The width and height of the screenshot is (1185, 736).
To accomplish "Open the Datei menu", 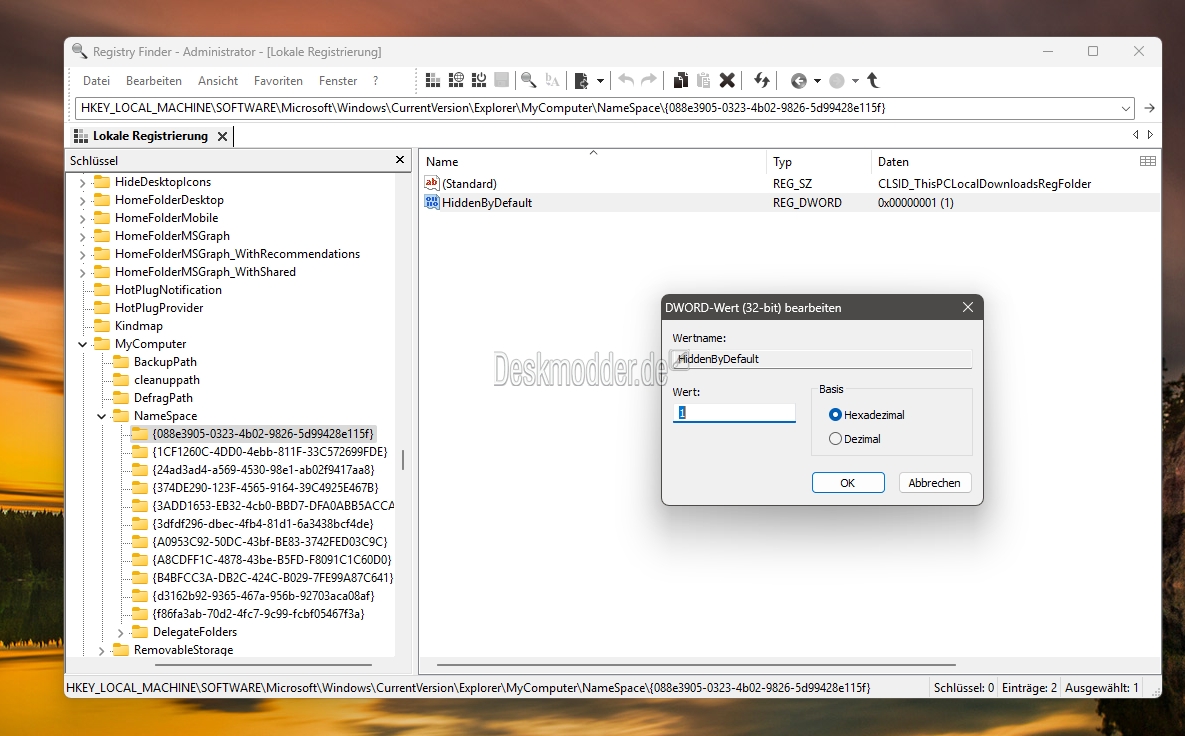I will (96, 81).
